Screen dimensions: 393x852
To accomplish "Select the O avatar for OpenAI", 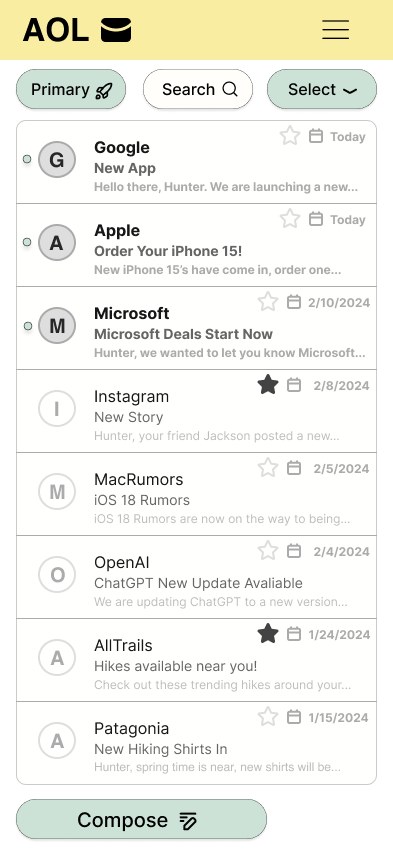I will coord(57,574).
